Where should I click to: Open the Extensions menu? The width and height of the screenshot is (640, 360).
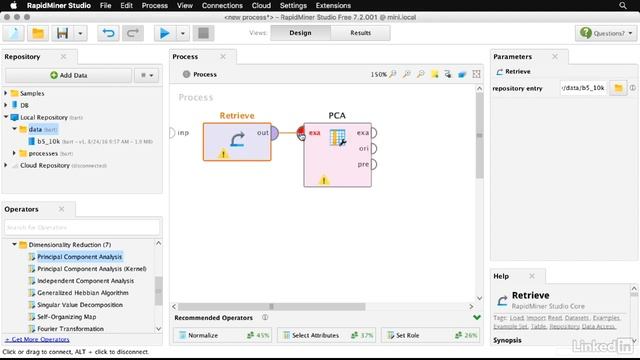click(x=333, y=5)
